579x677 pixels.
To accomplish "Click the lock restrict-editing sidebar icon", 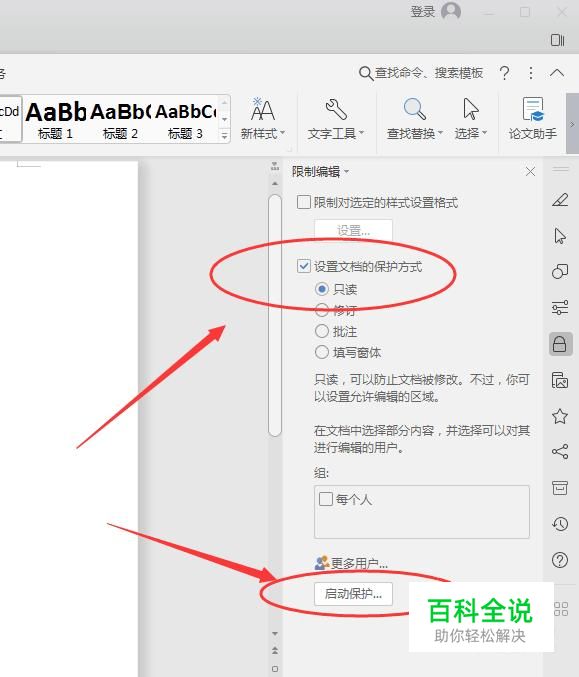I will tap(560, 344).
